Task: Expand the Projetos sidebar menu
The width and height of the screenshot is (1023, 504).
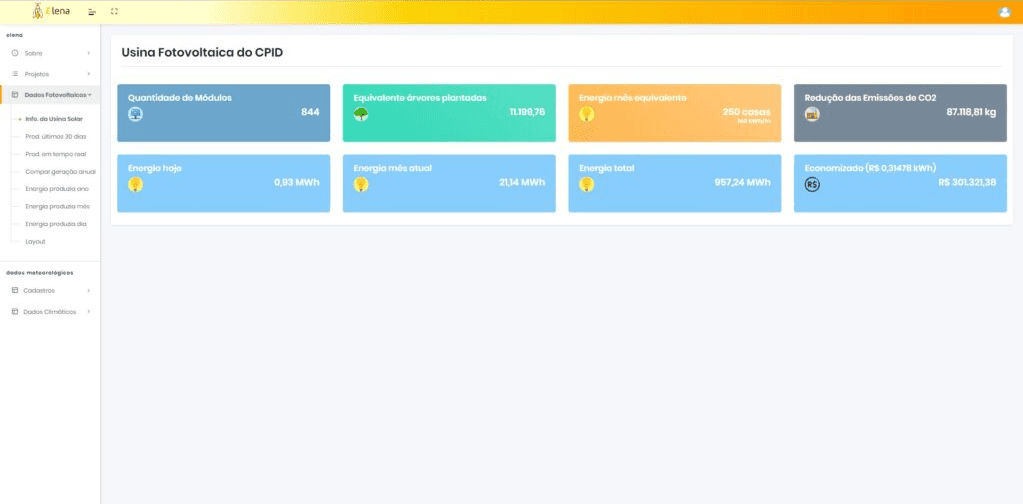Action: [x=50, y=74]
